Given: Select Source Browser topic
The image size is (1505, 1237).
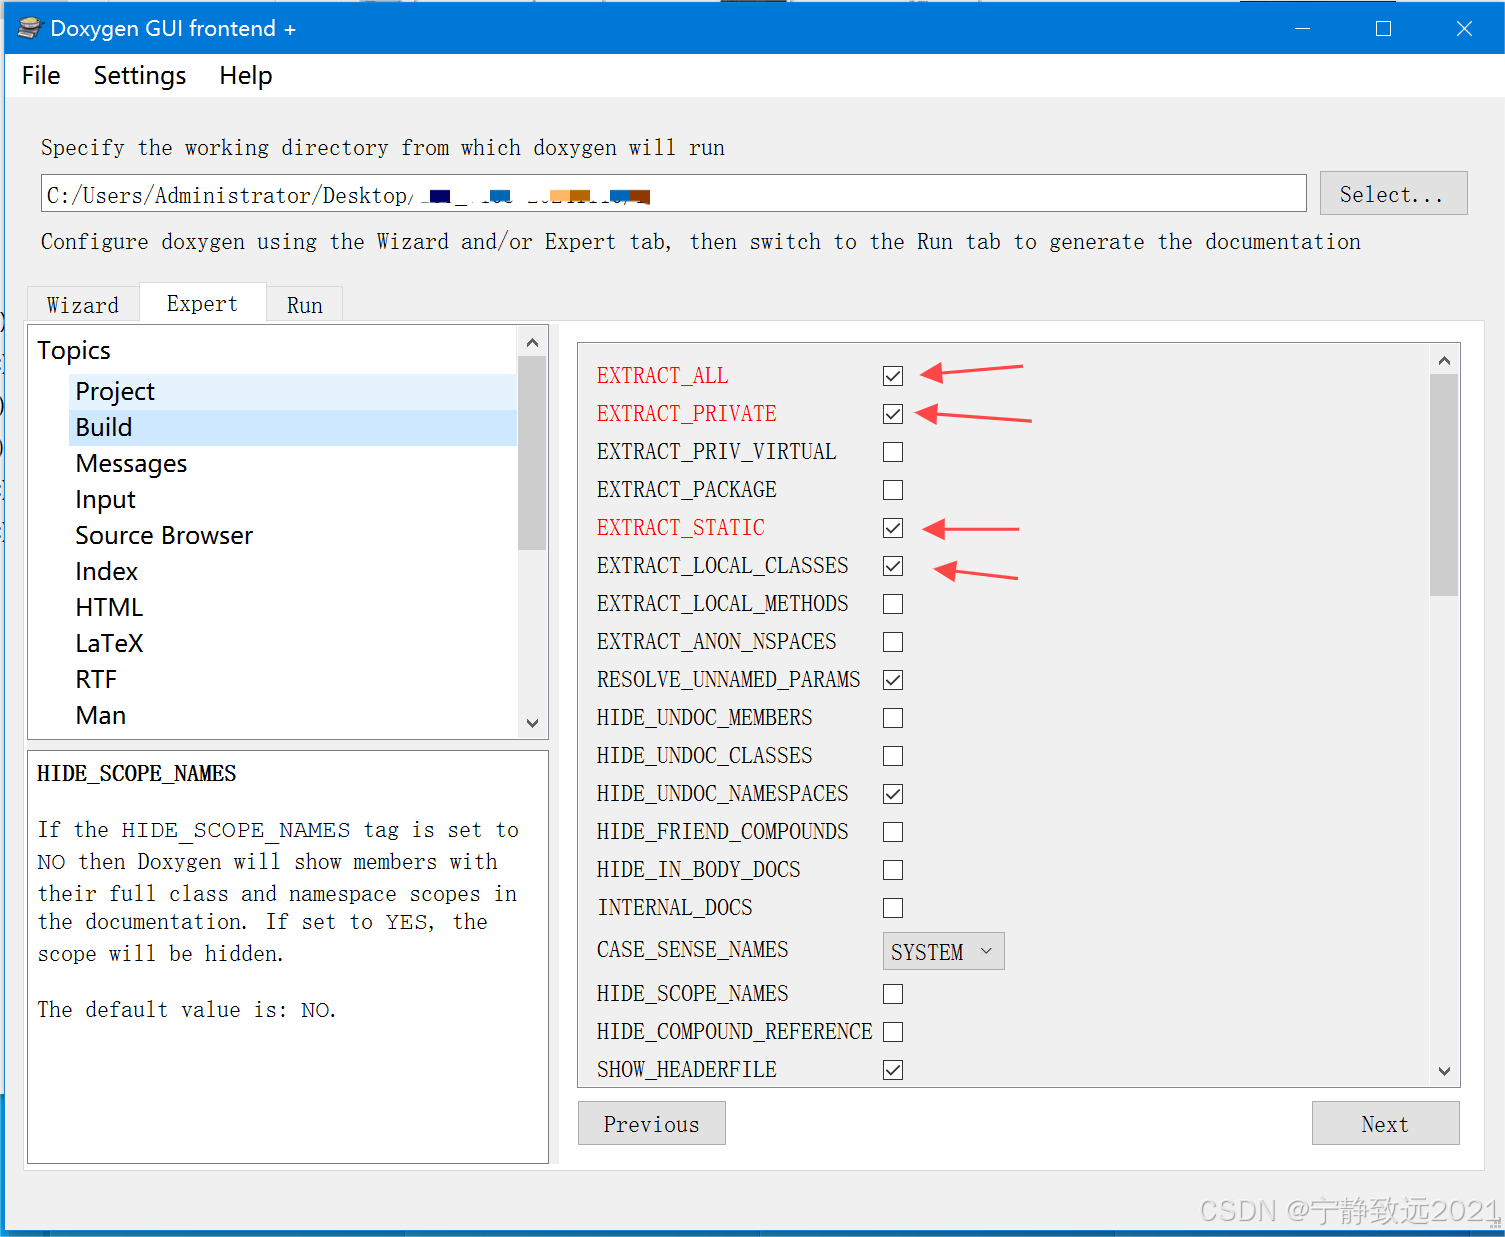Looking at the screenshot, I should point(293,536).
